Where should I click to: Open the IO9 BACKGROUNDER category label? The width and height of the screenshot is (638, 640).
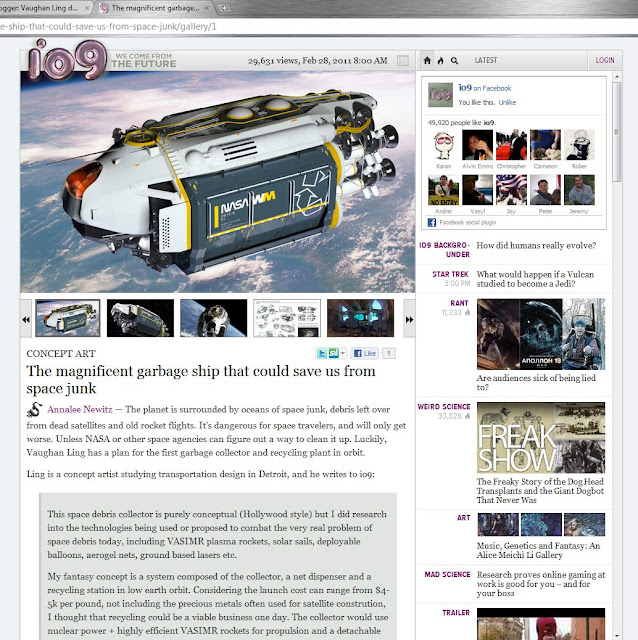[x=444, y=250]
